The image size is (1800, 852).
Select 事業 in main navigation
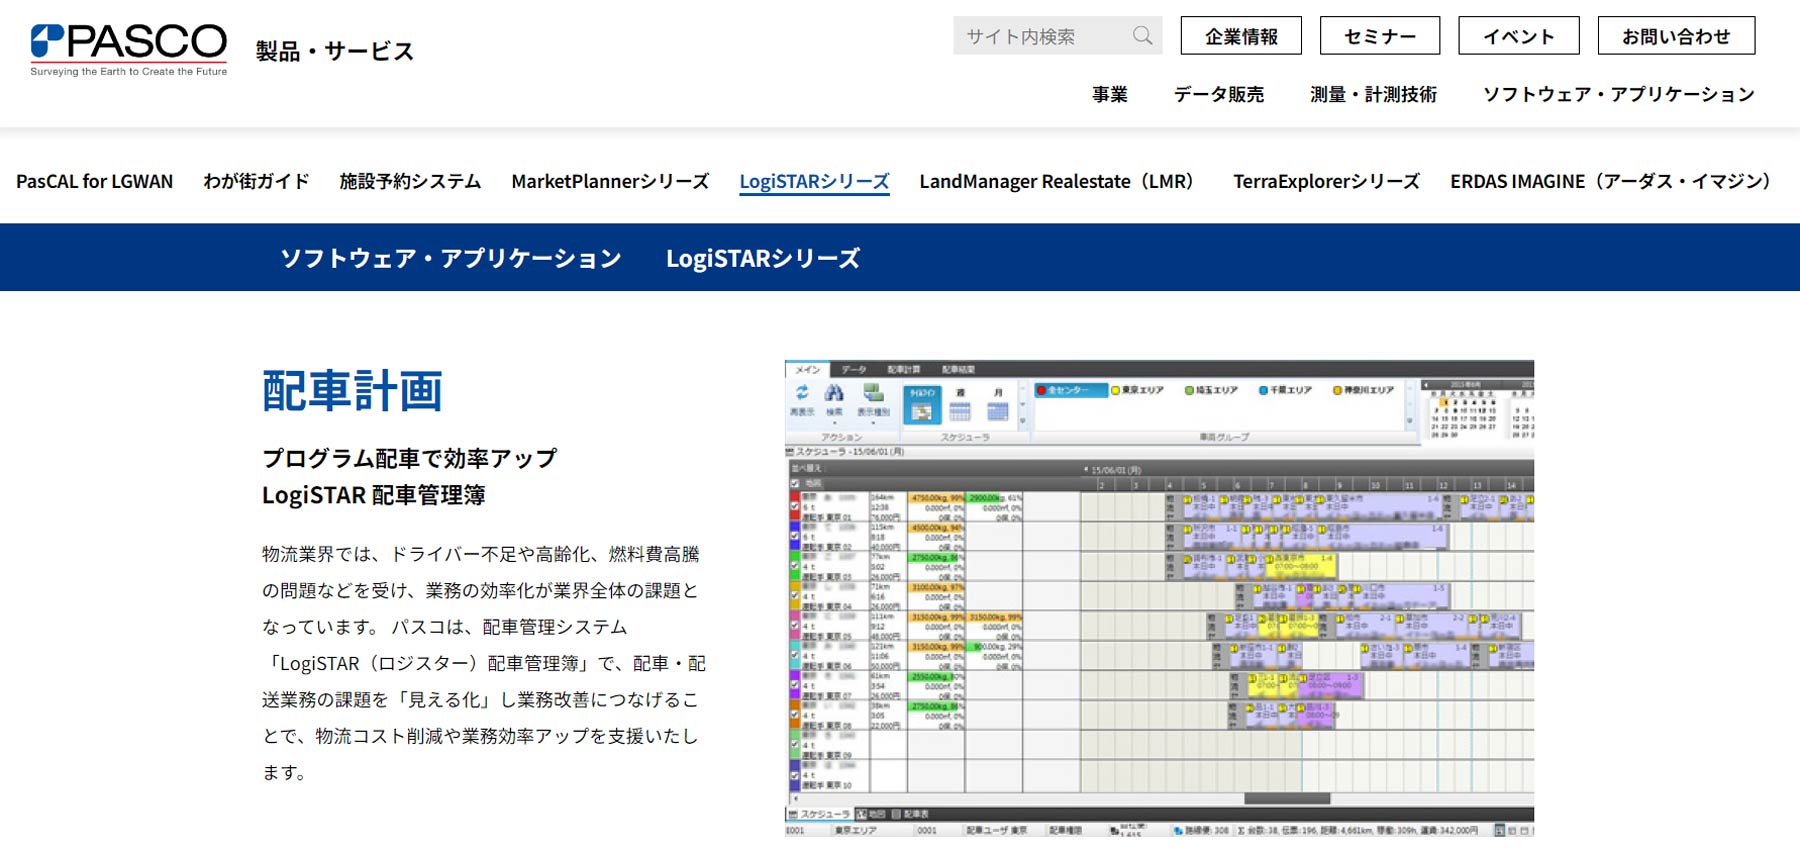pos(1110,94)
